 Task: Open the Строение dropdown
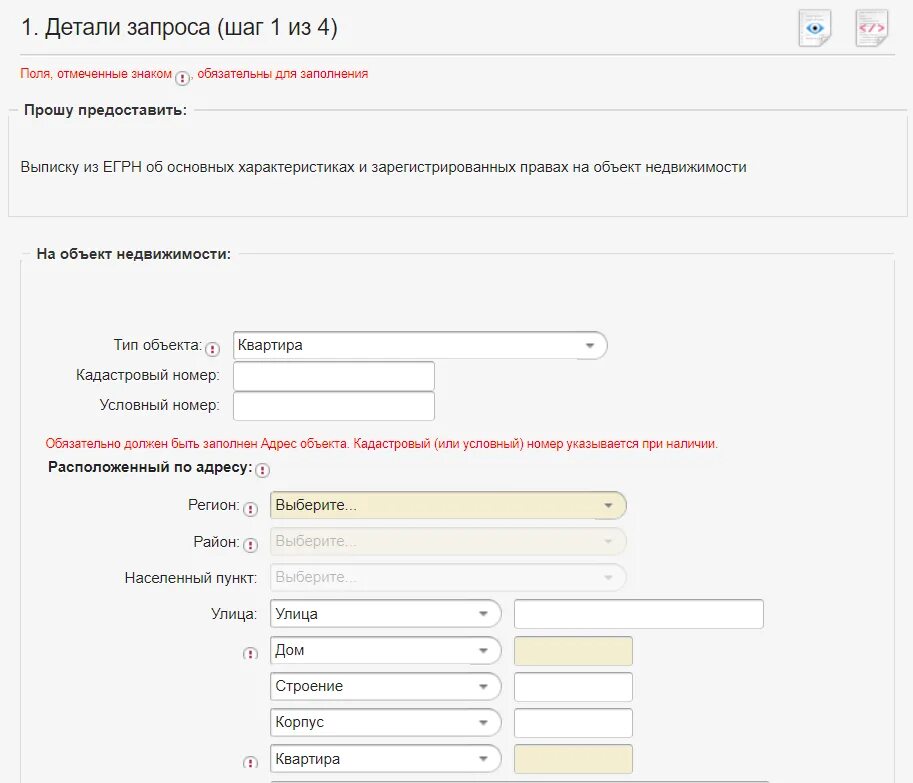point(385,686)
